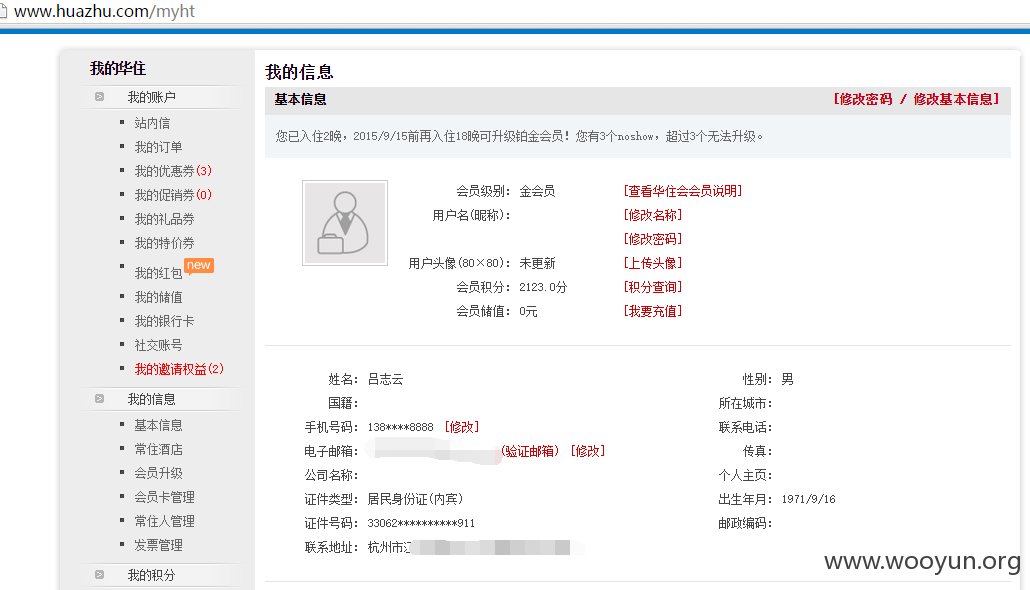The height and width of the screenshot is (590, 1030).
Task: Open 我的礼品券 in the sidebar
Action: tap(164, 219)
